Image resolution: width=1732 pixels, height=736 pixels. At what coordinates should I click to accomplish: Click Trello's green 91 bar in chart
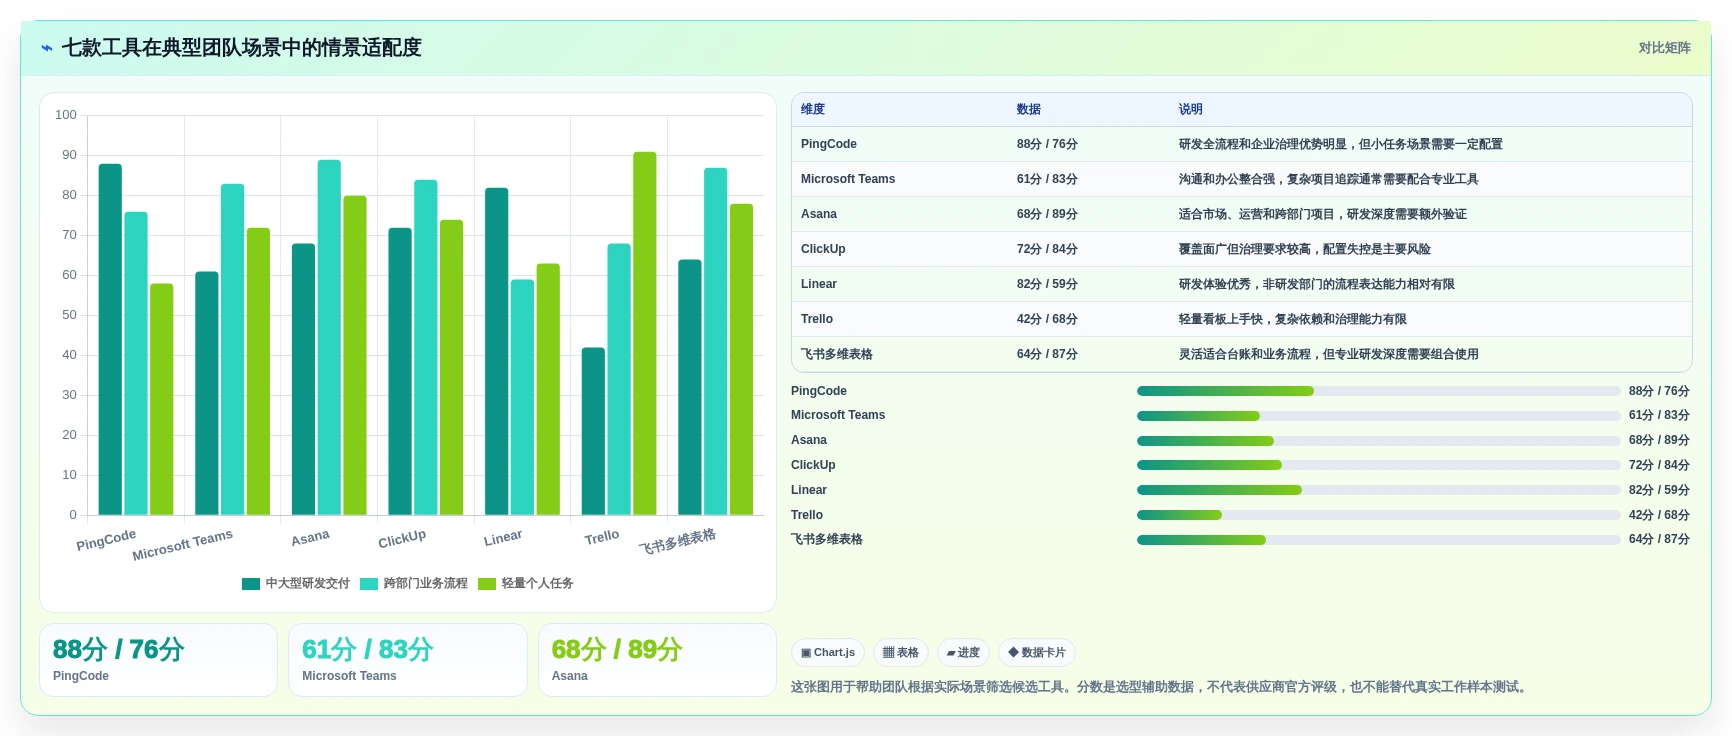[x=645, y=334]
